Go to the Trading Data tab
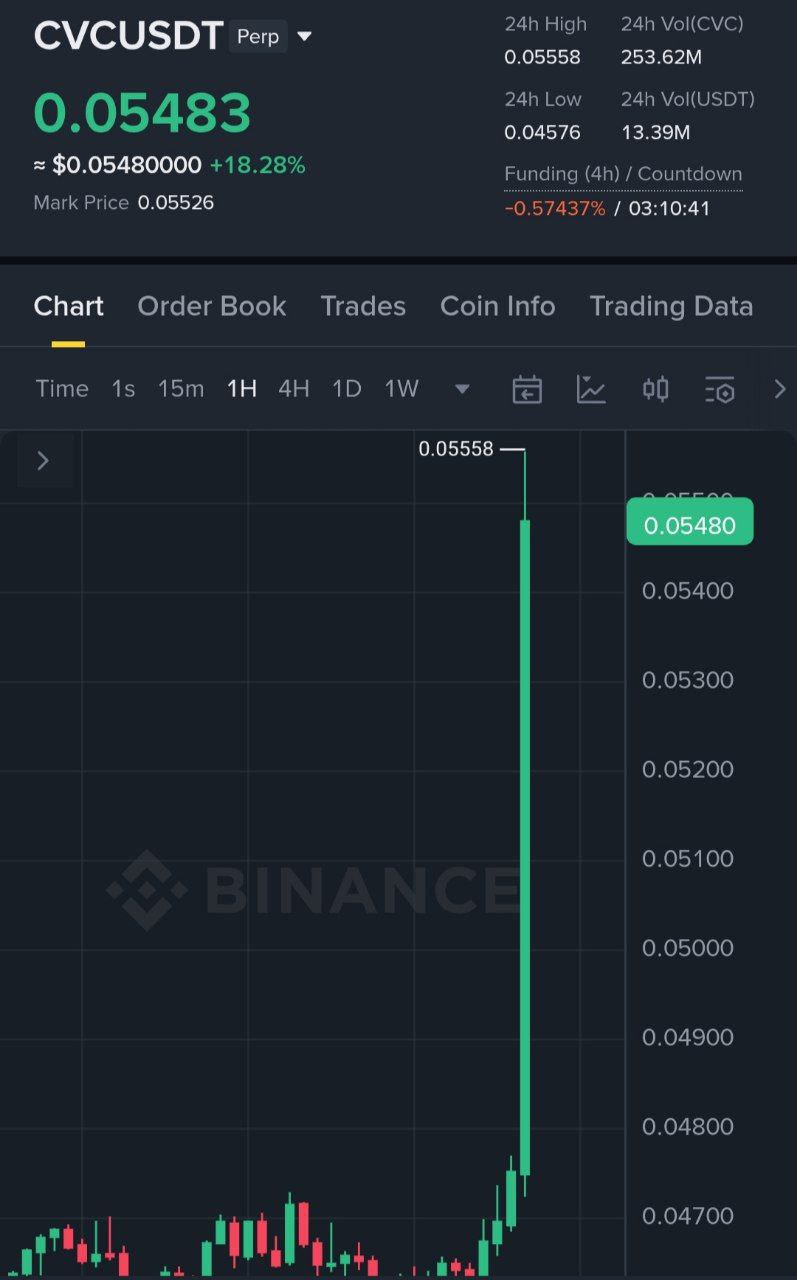Screen dimensions: 797x1280 [x=671, y=306]
